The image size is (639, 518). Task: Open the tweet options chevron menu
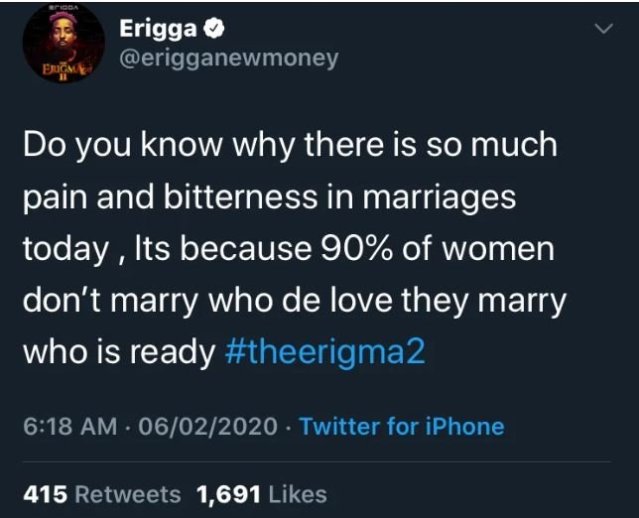[x=601, y=32]
